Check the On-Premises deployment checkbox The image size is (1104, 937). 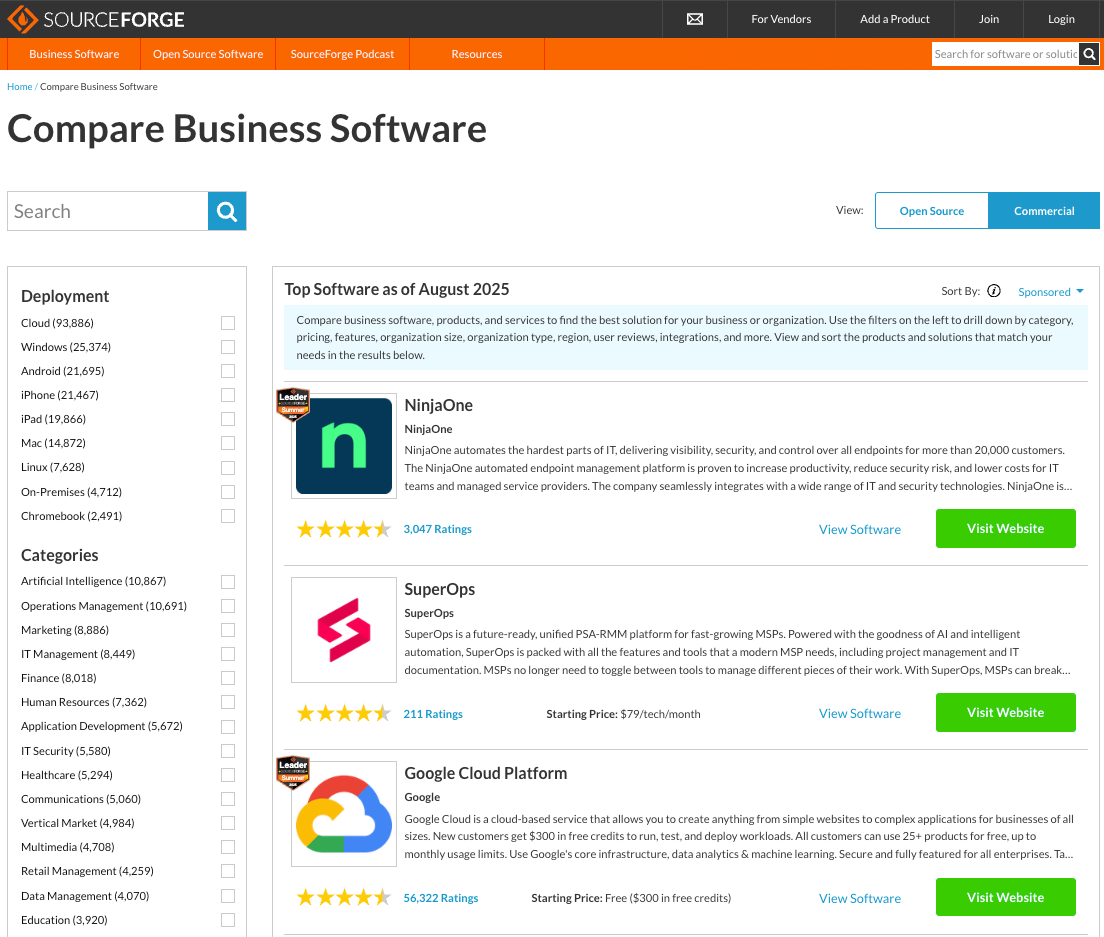227,492
